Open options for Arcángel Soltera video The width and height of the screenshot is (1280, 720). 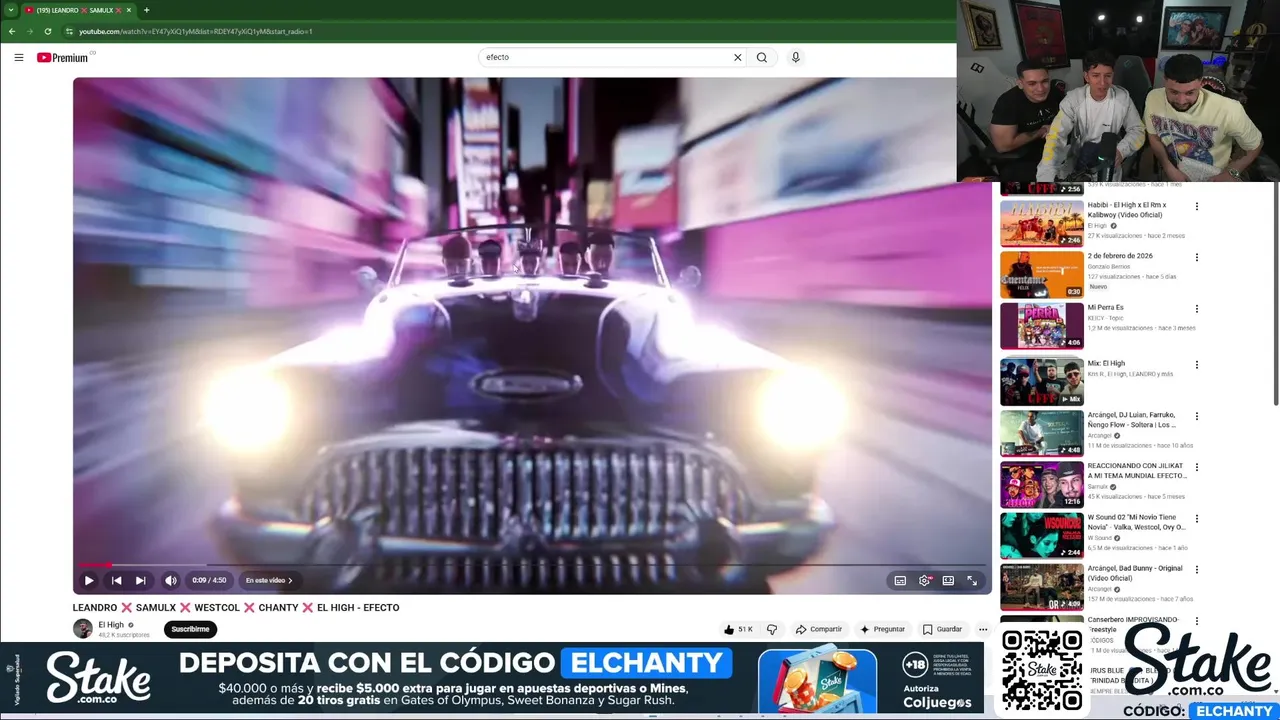tap(1196, 416)
